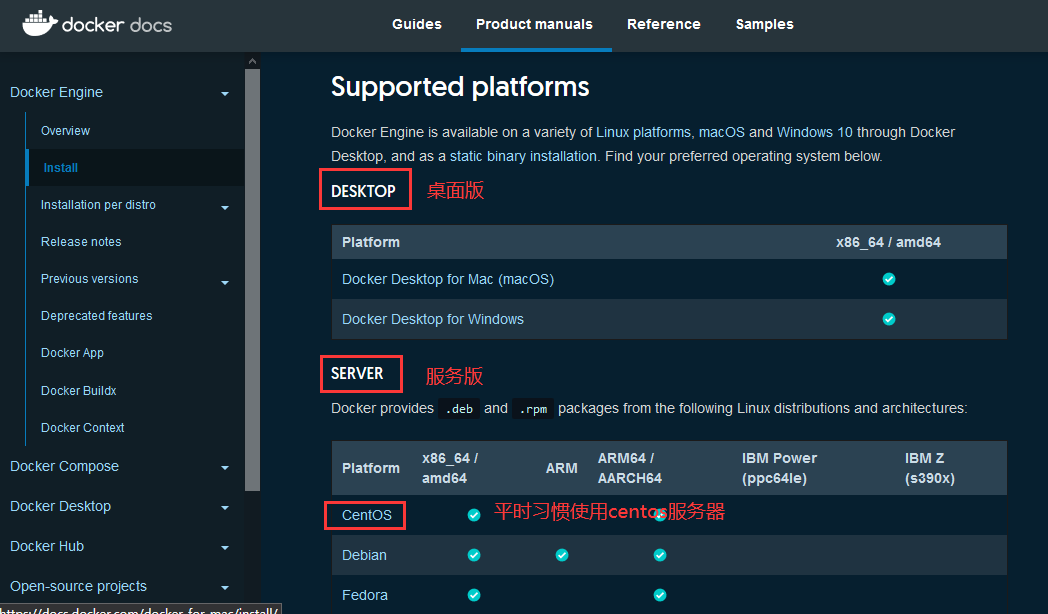Expand Previous versions arrow

[x=225, y=283]
